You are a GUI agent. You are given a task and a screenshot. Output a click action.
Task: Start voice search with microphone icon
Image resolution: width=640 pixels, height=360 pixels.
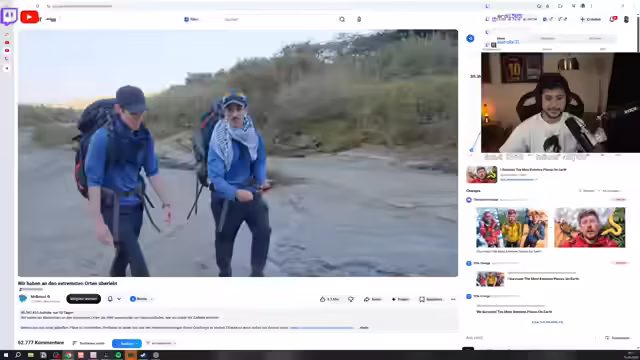tap(359, 19)
